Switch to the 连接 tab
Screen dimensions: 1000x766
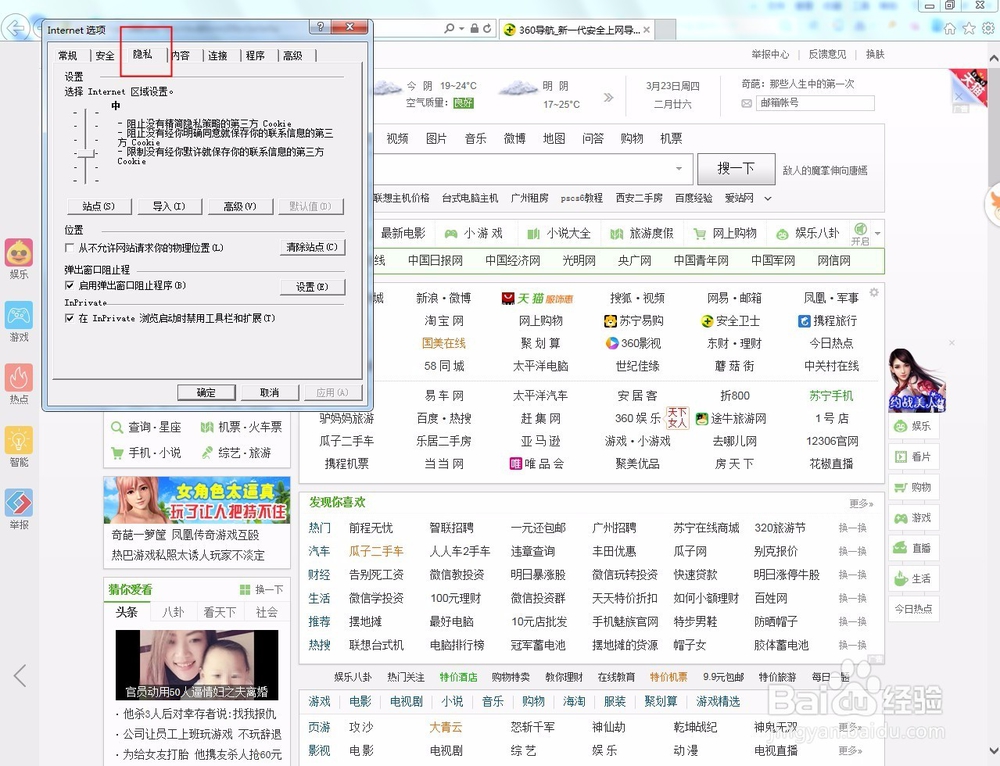tap(217, 55)
